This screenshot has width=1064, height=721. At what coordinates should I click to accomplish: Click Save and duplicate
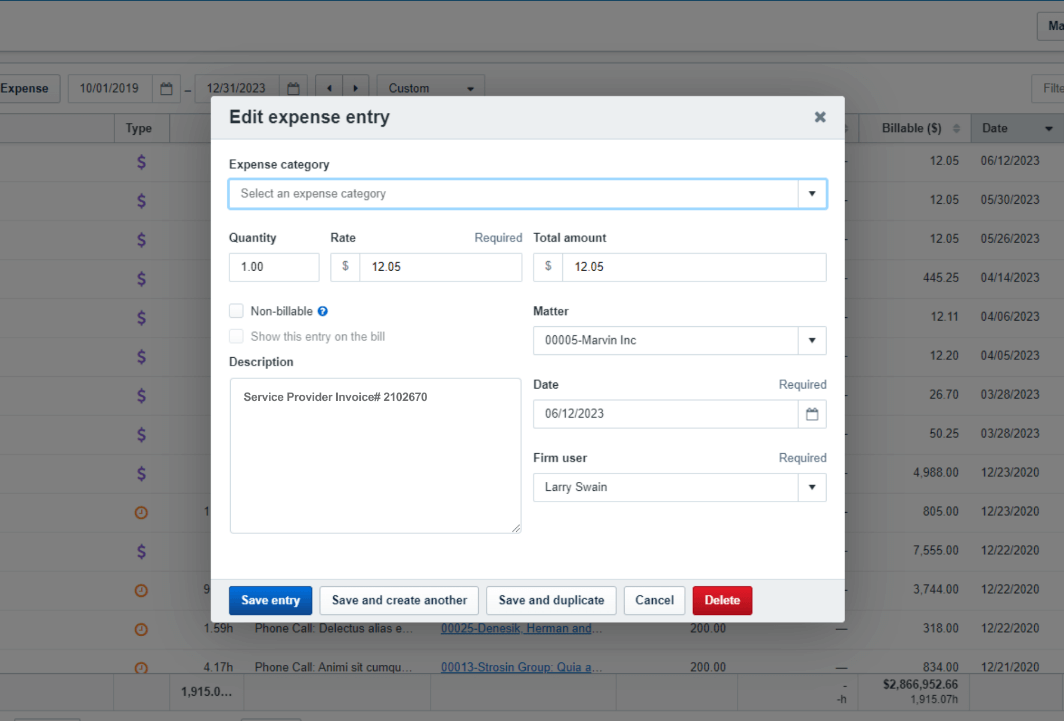tap(551, 600)
